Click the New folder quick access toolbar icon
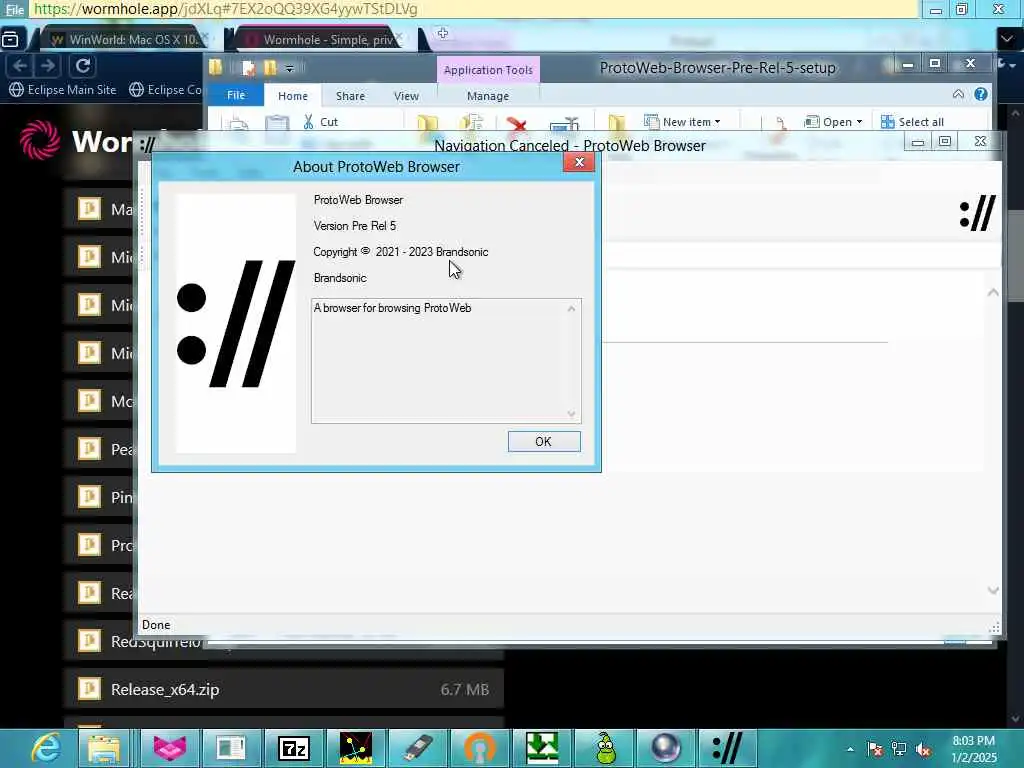The image size is (1024, 768). tap(270, 67)
